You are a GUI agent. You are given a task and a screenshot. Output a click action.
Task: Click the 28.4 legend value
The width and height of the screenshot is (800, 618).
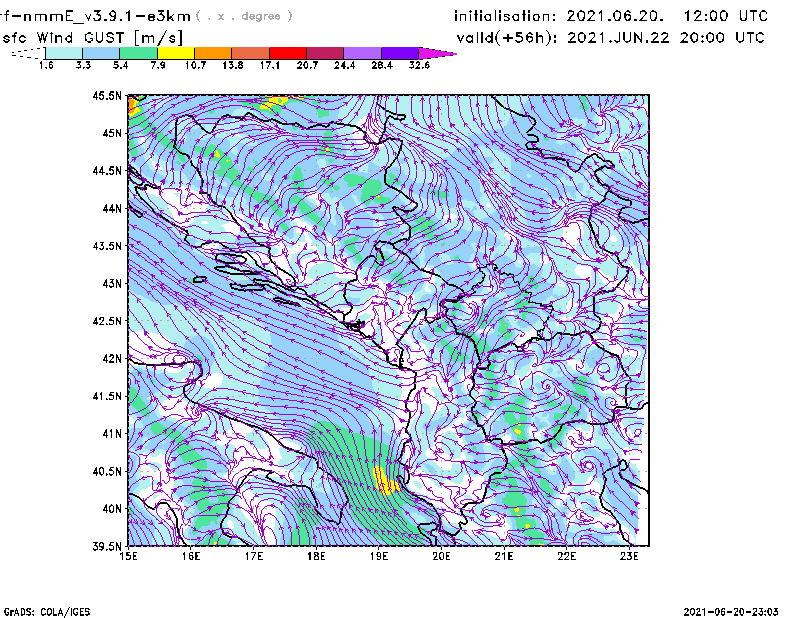(x=382, y=65)
